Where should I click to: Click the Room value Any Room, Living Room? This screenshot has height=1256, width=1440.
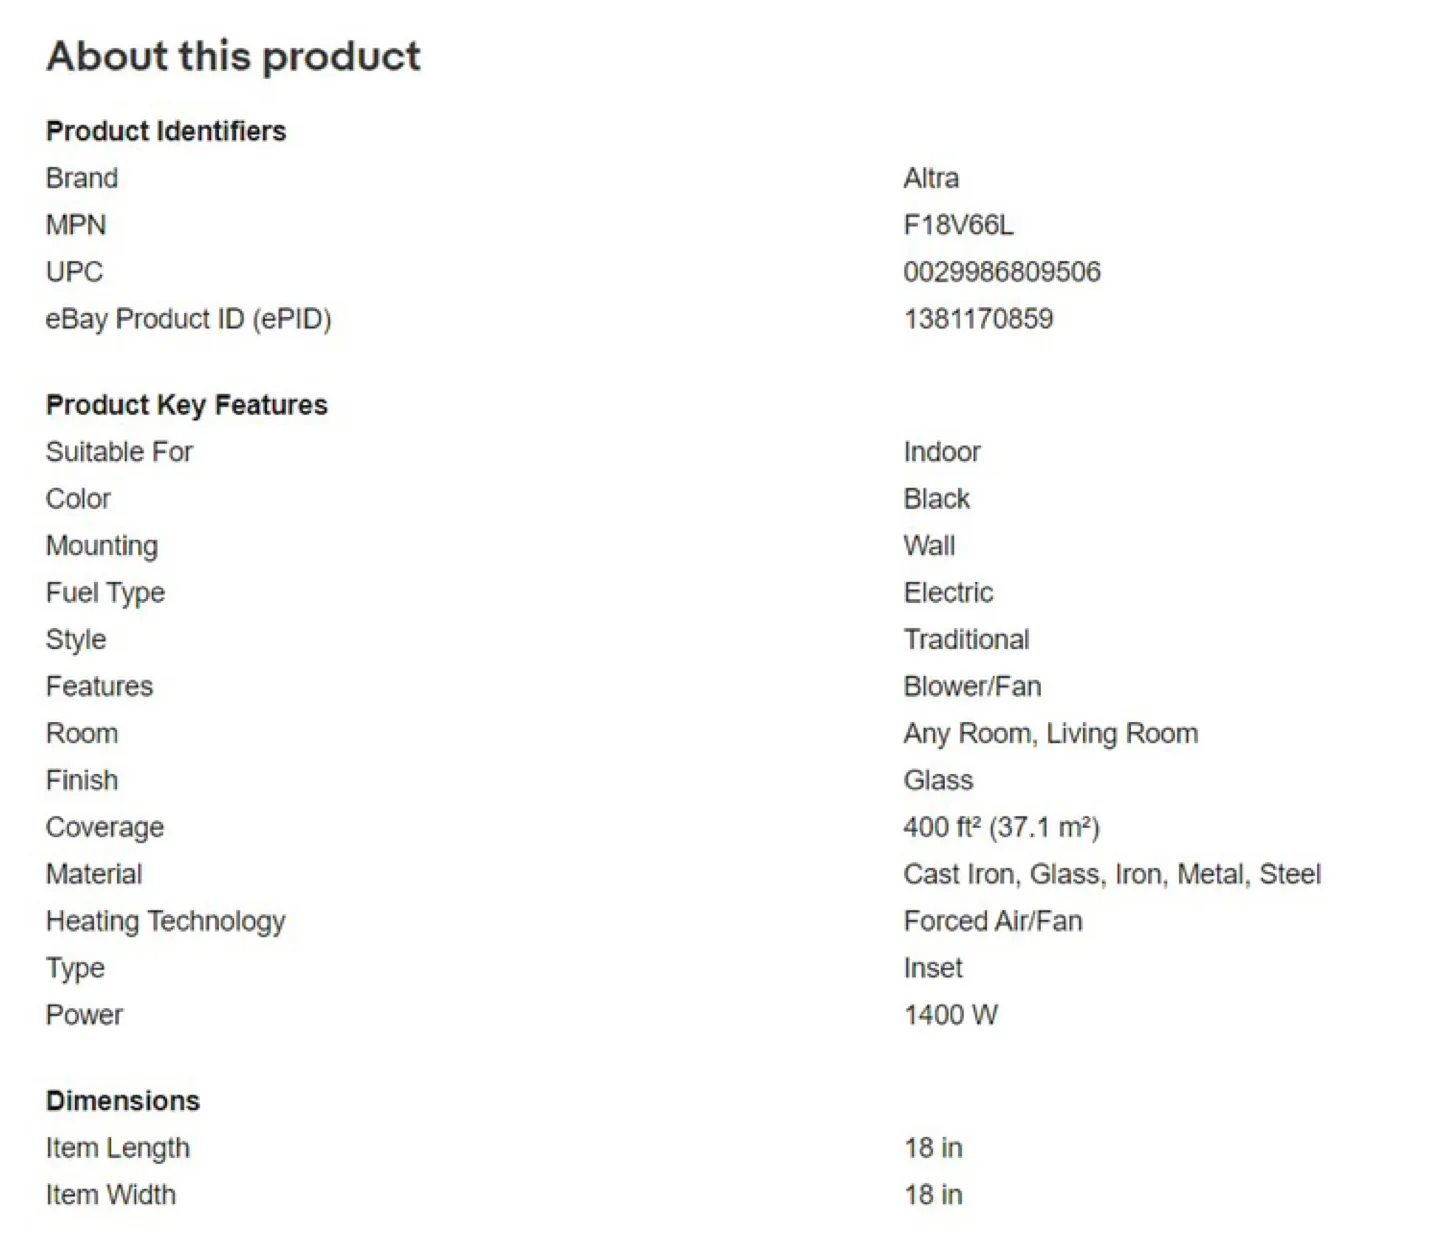coord(1050,734)
